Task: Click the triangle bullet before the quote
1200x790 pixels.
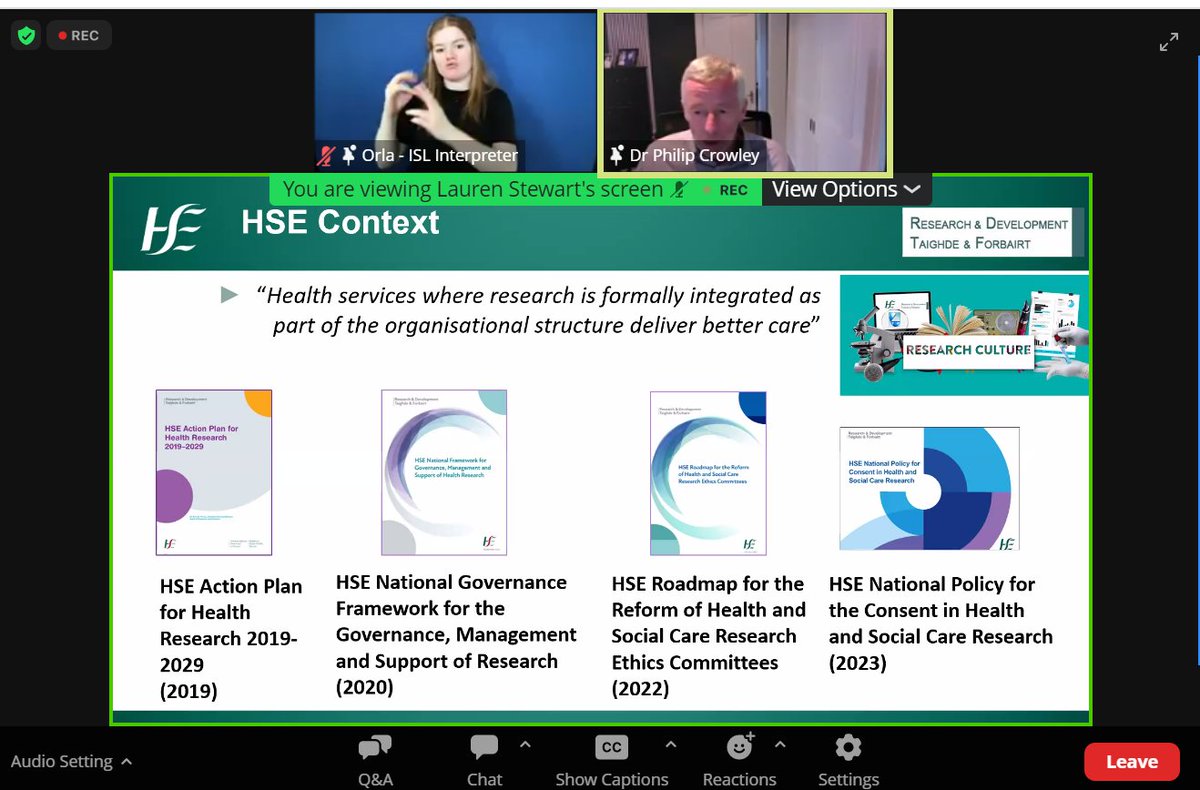Action: point(230,295)
